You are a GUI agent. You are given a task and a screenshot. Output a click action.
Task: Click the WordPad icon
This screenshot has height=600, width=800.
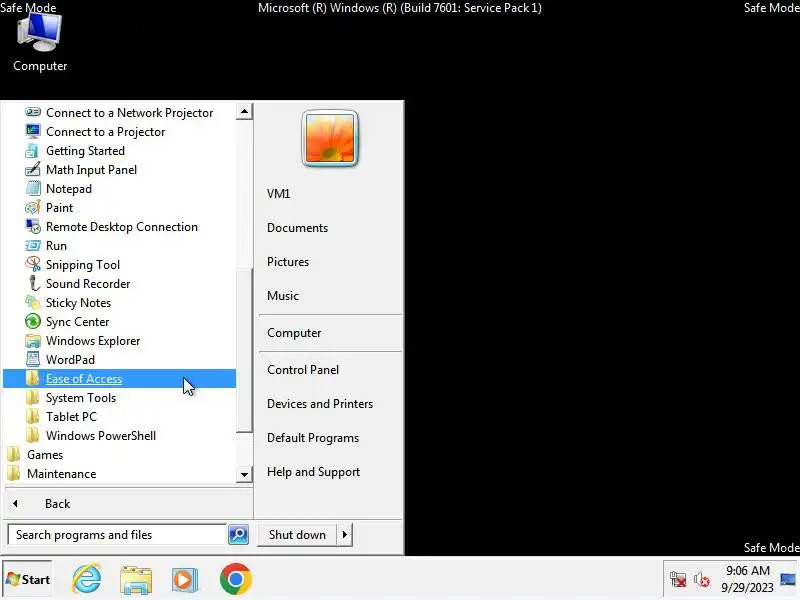(x=33, y=359)
